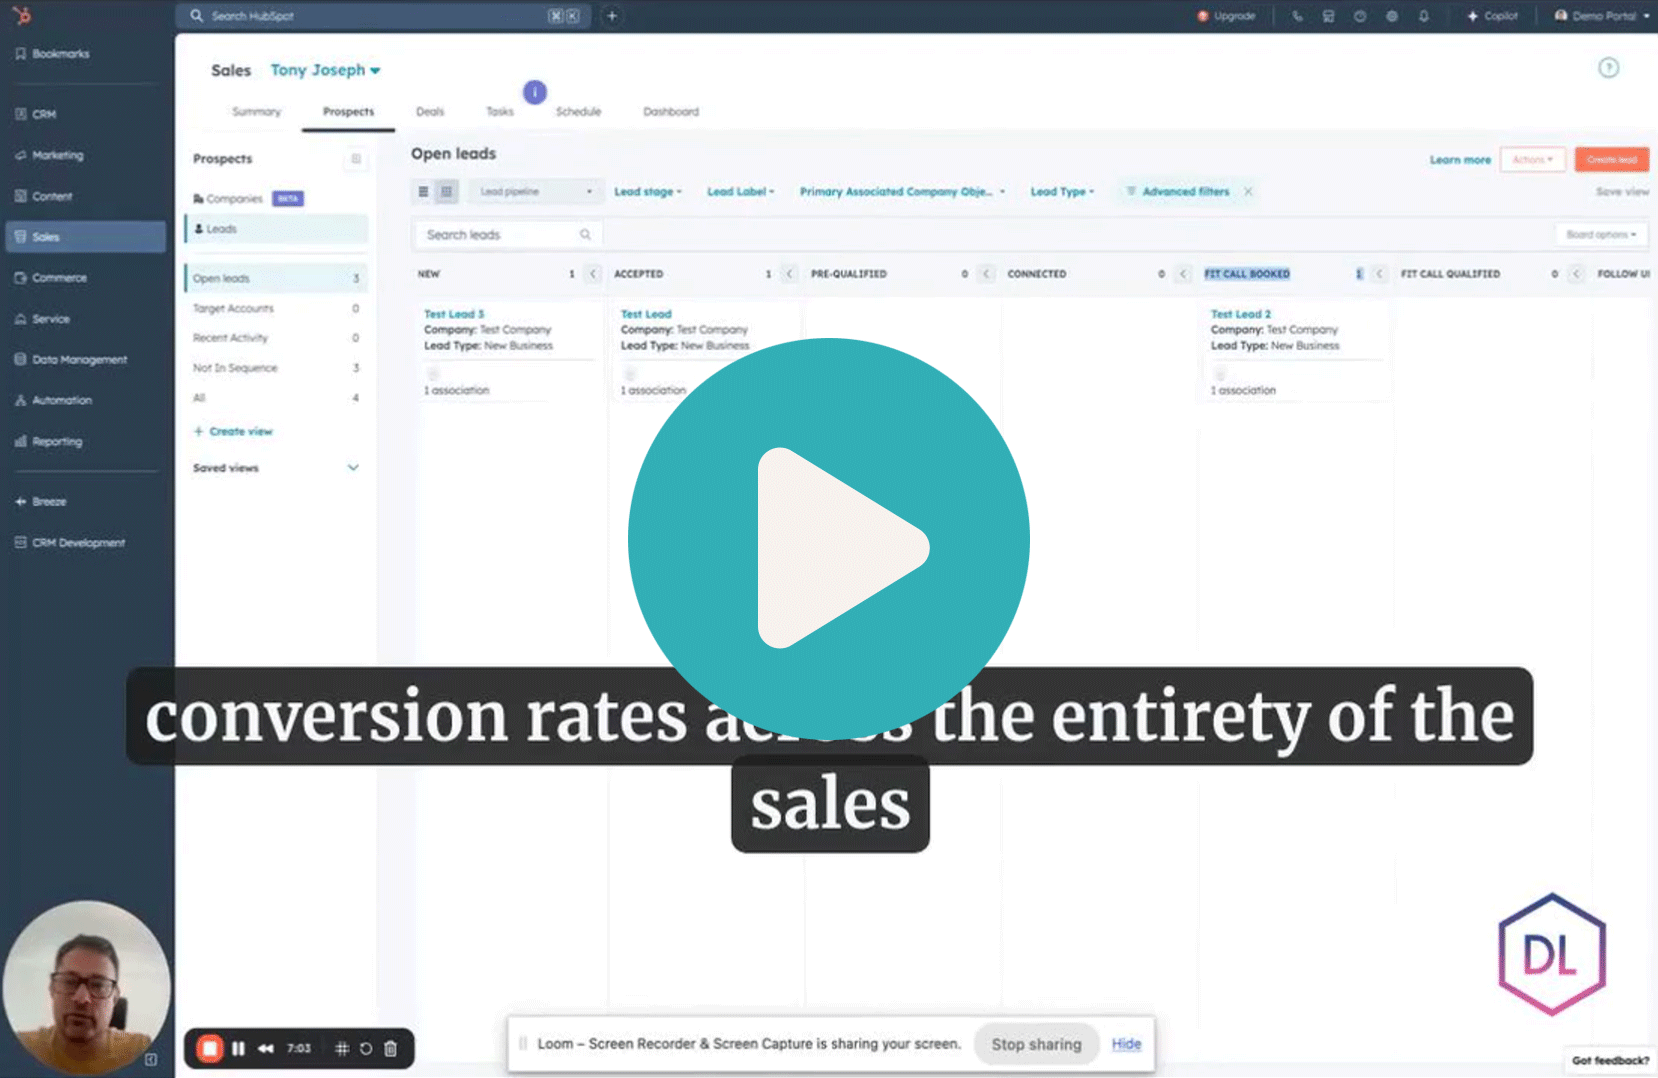Open the notifications bell

click(x=1424, y=16)
